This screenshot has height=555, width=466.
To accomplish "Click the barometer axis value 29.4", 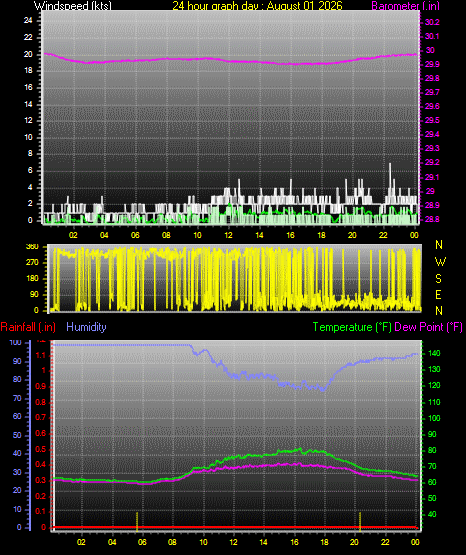I will click(x=432, y=134).
